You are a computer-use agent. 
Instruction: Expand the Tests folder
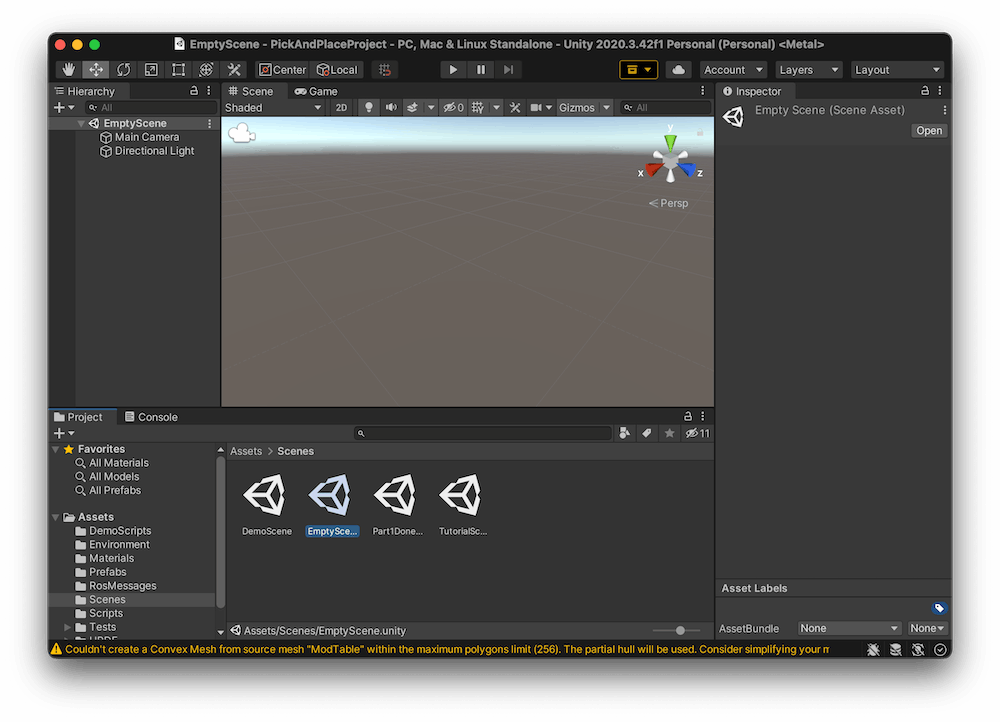point(68,627)
